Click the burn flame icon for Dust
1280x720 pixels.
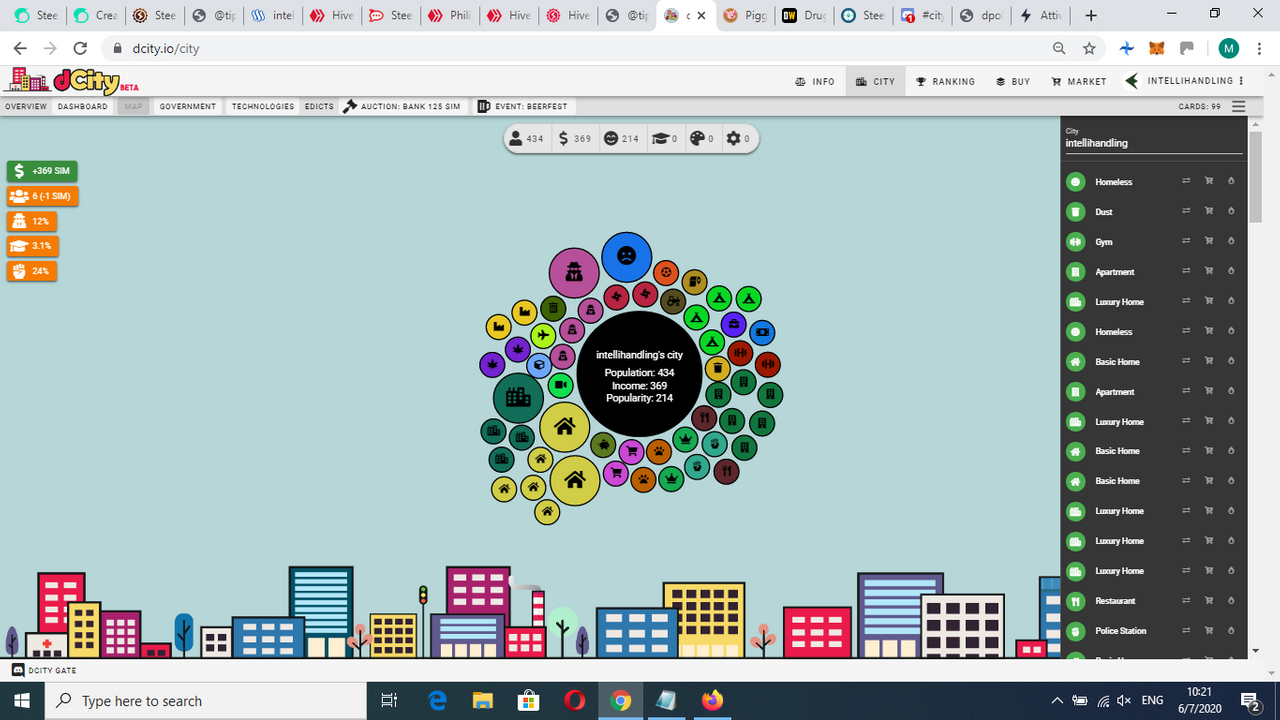1231,212
